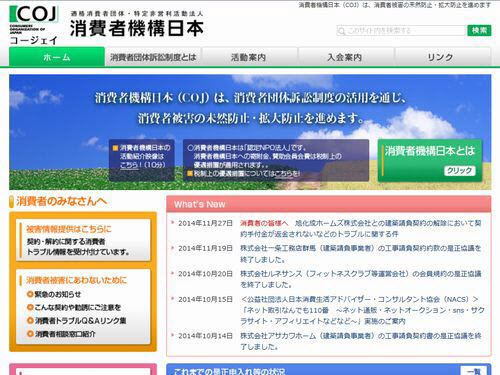
Task: Open the 被害情報提供はこちらに box
Action: [83, 240]
